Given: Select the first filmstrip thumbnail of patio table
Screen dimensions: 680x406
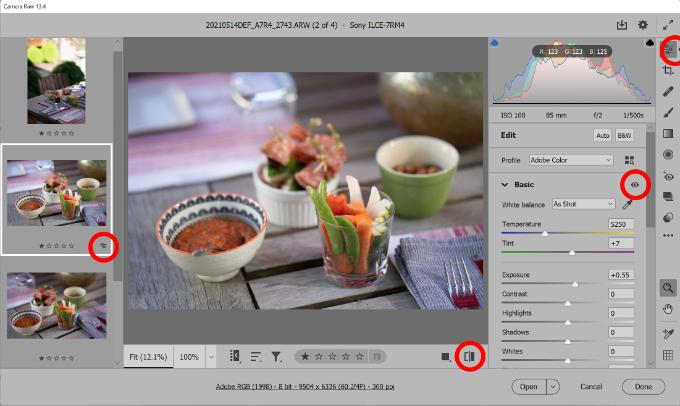Looking at the screenshot, I should 56,81.
